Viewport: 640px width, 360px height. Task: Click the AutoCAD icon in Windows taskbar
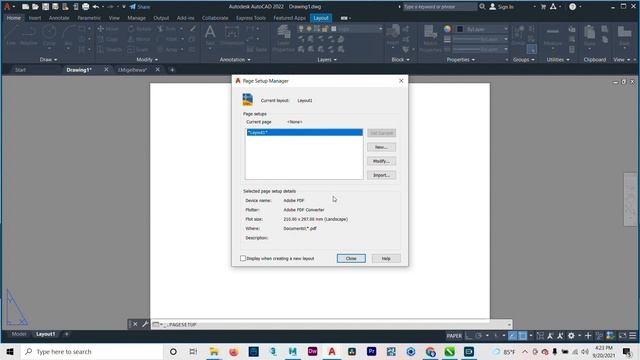[332, 351]
